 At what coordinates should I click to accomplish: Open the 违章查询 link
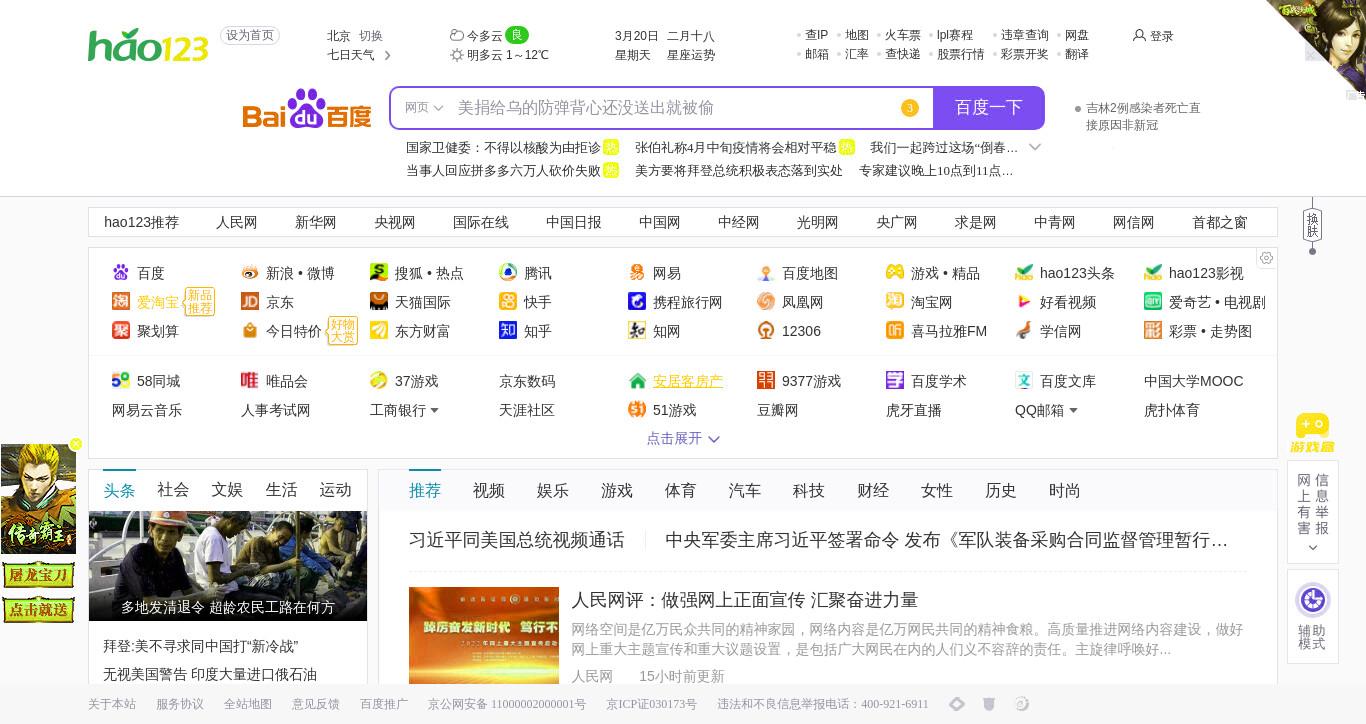pyautogui.click(x=1025, y=35)
